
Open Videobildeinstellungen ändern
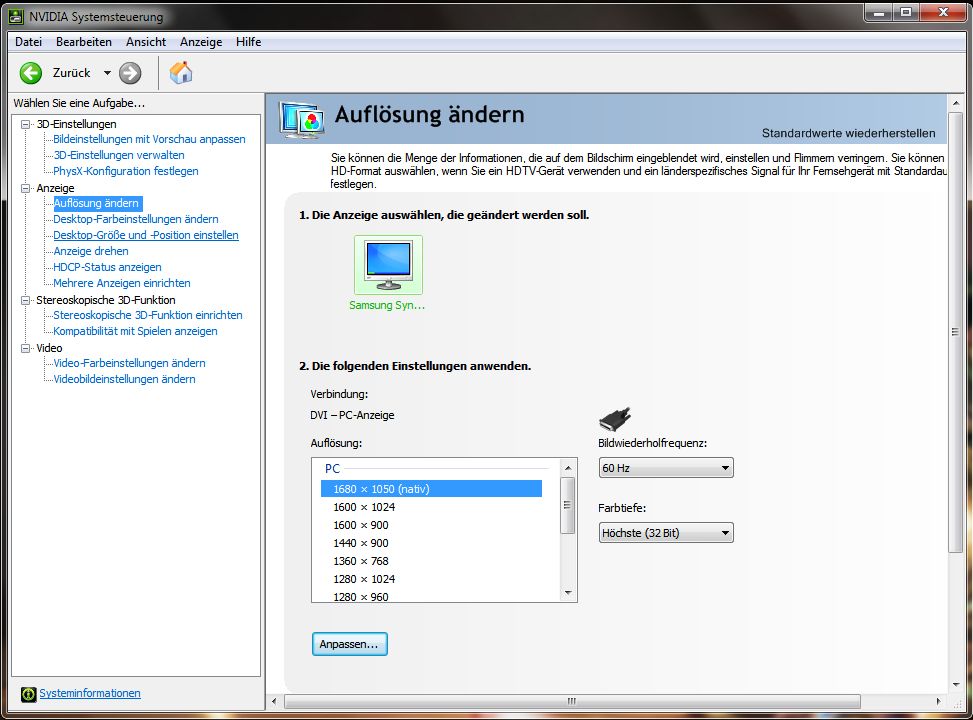click(124, 379)
